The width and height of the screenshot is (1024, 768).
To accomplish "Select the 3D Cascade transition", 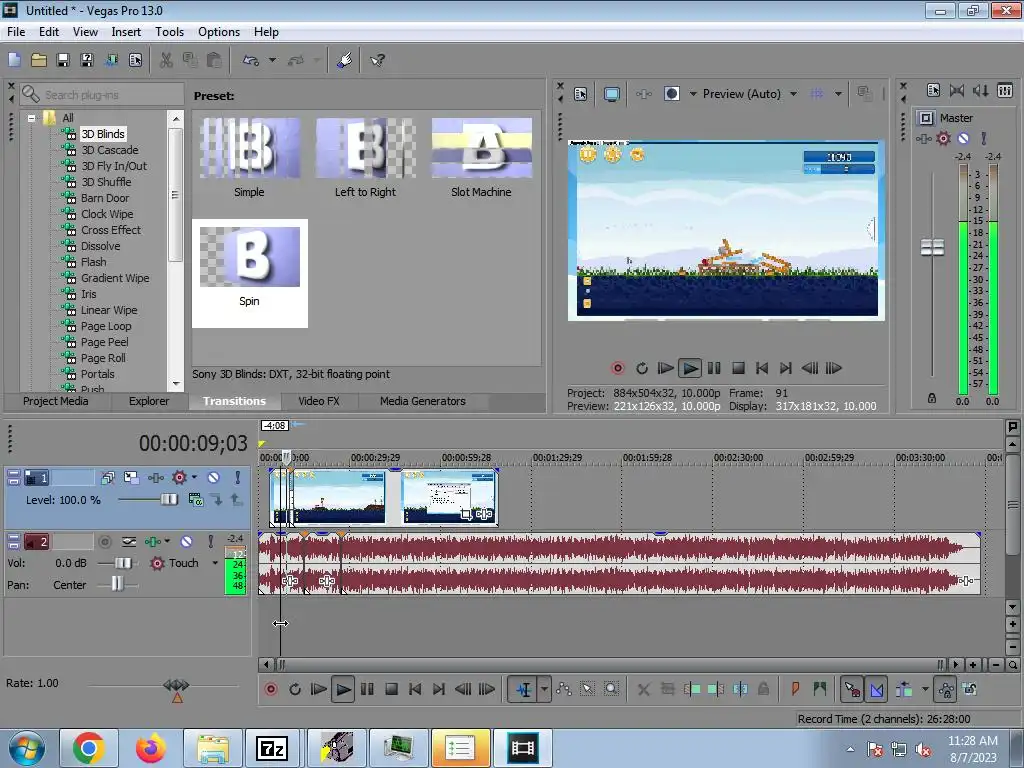I will pos(110,150).
